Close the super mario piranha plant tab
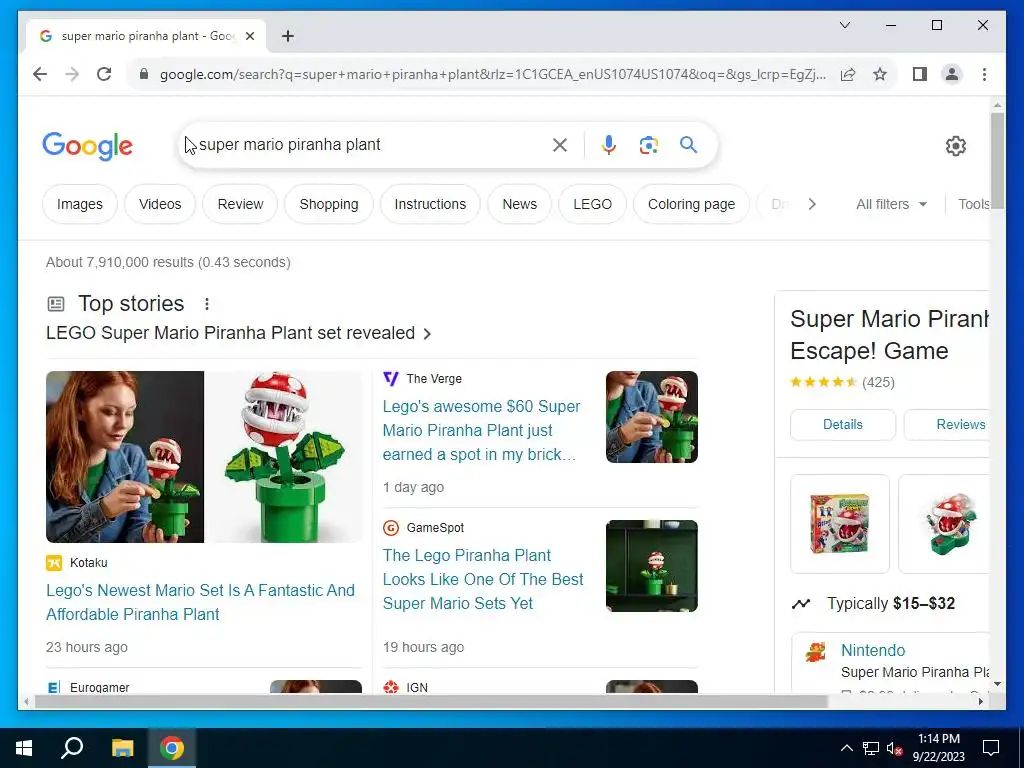The image size is (1024, 768). coord(249,36)
